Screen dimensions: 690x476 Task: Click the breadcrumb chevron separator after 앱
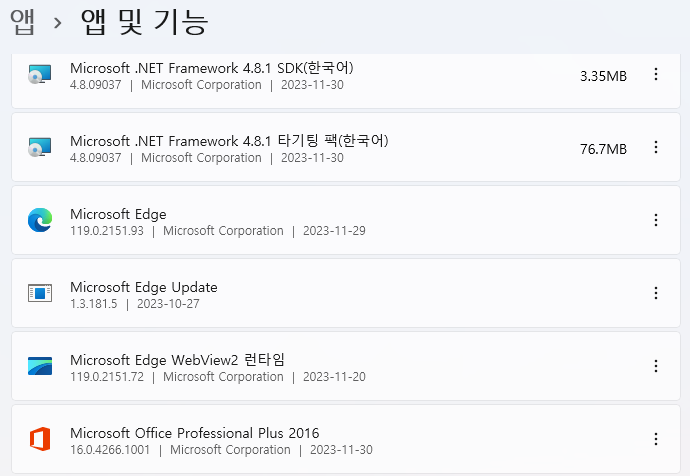57,23
